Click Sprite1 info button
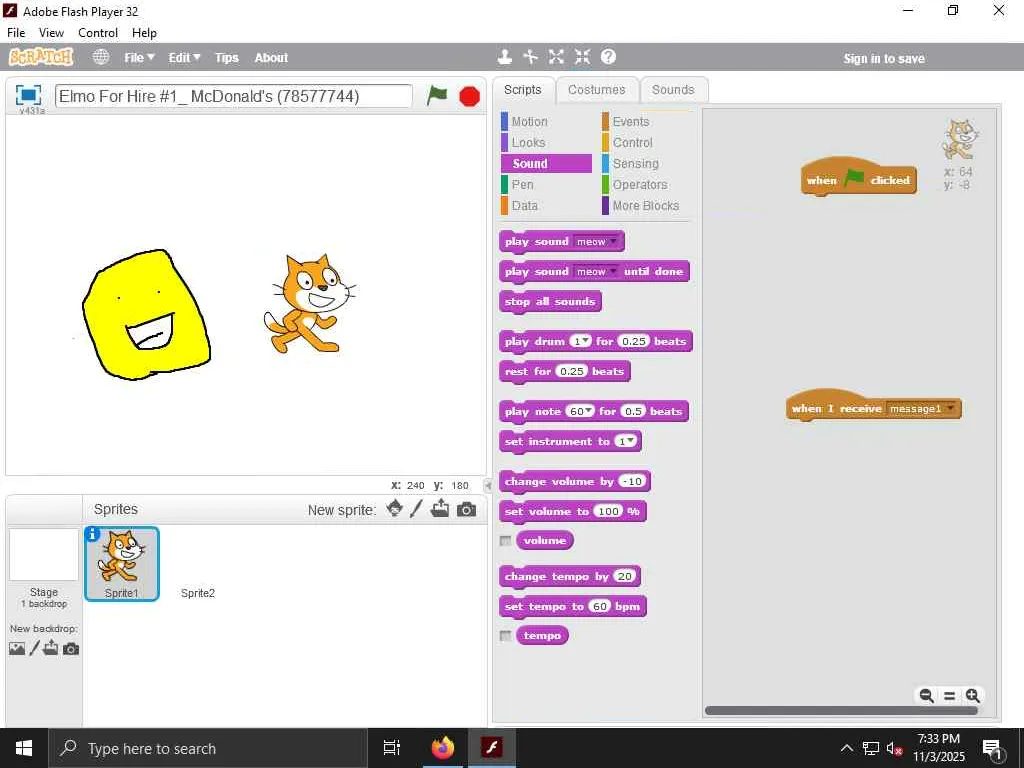 [x=92, y=534]
